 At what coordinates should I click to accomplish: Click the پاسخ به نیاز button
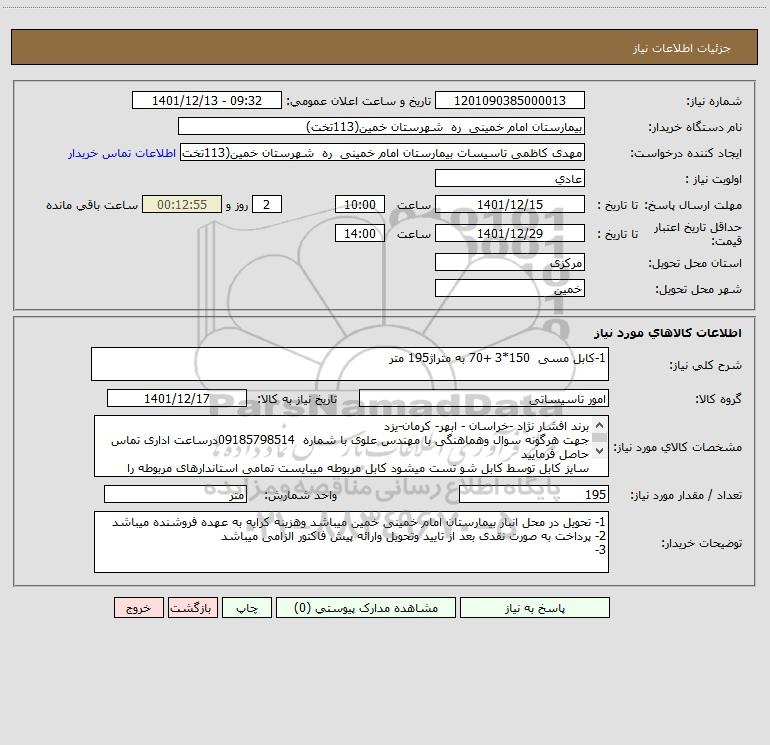[x=534, y=608]
